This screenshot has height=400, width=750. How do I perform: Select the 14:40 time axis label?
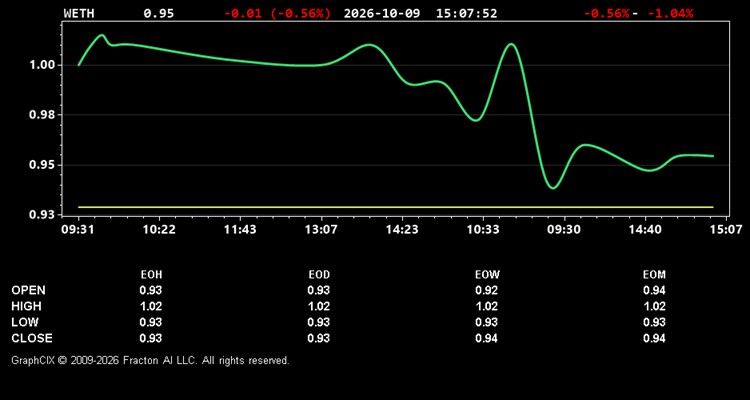645,230
